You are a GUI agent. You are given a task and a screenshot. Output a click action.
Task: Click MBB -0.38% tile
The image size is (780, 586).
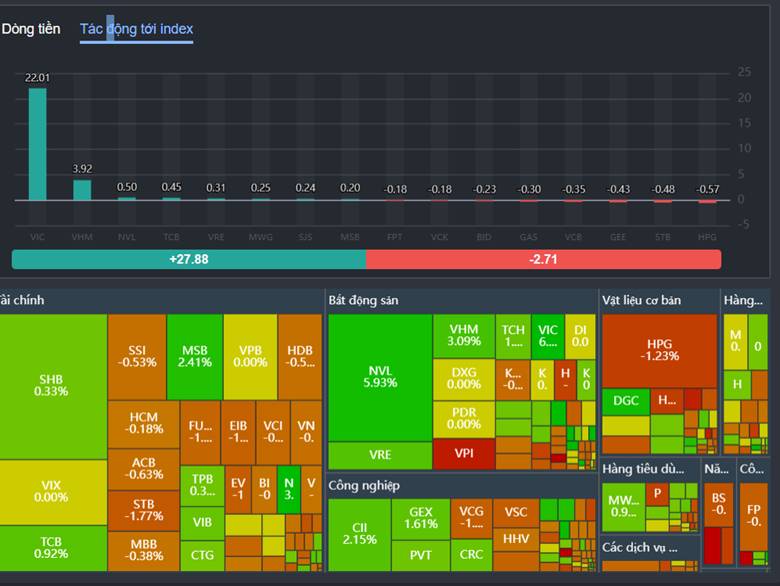(144, 551)
